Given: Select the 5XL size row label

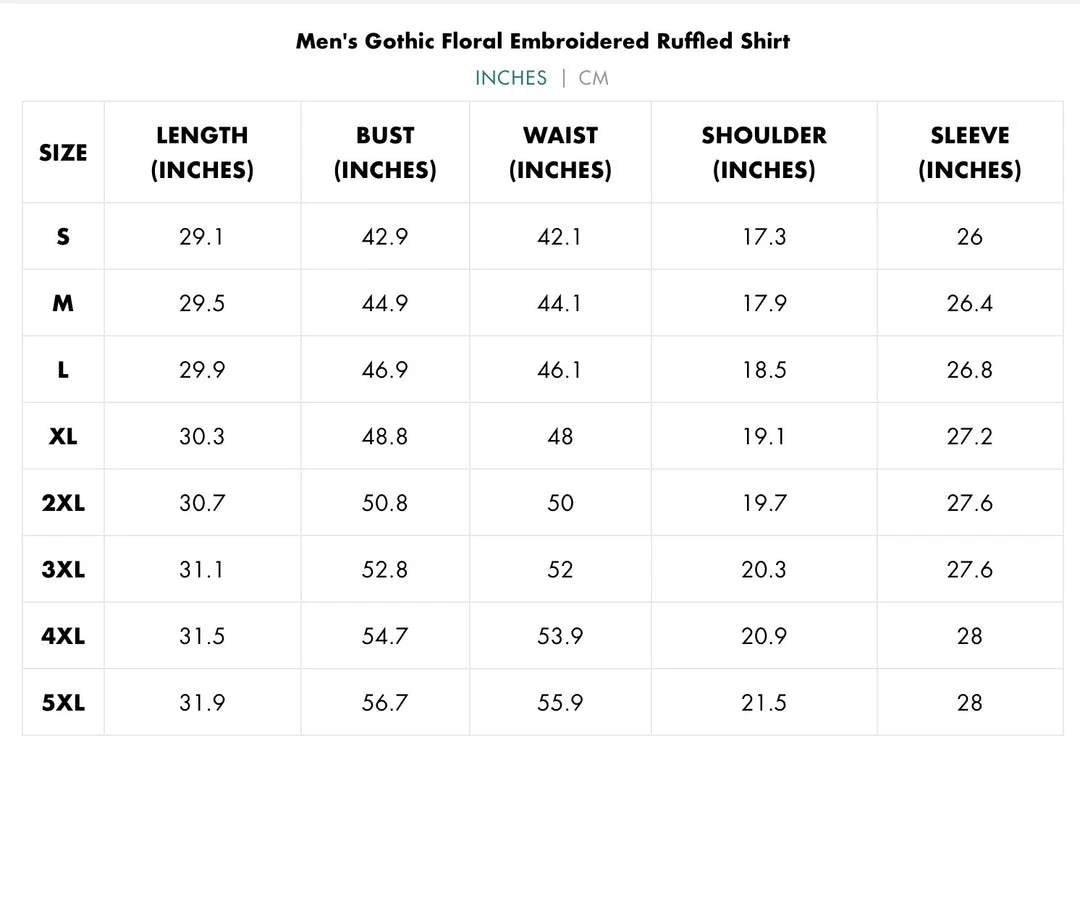Looking at the screenshot, I should coord(63,703).
